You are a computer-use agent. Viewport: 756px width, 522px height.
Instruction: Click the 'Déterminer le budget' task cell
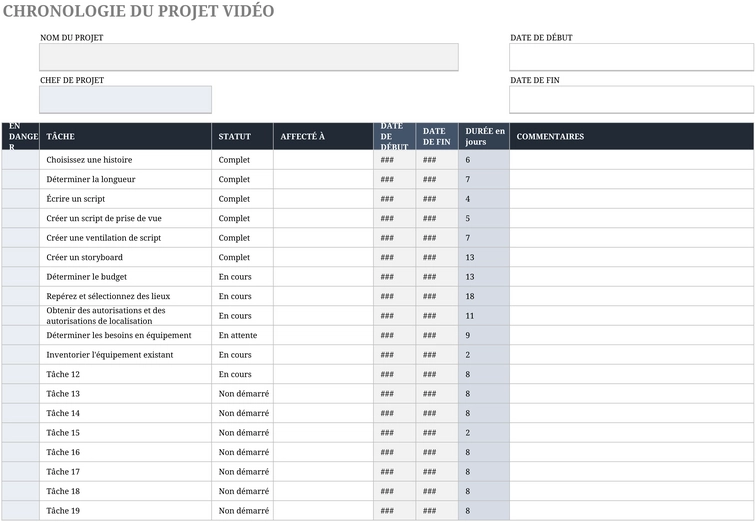coord(125,277)
